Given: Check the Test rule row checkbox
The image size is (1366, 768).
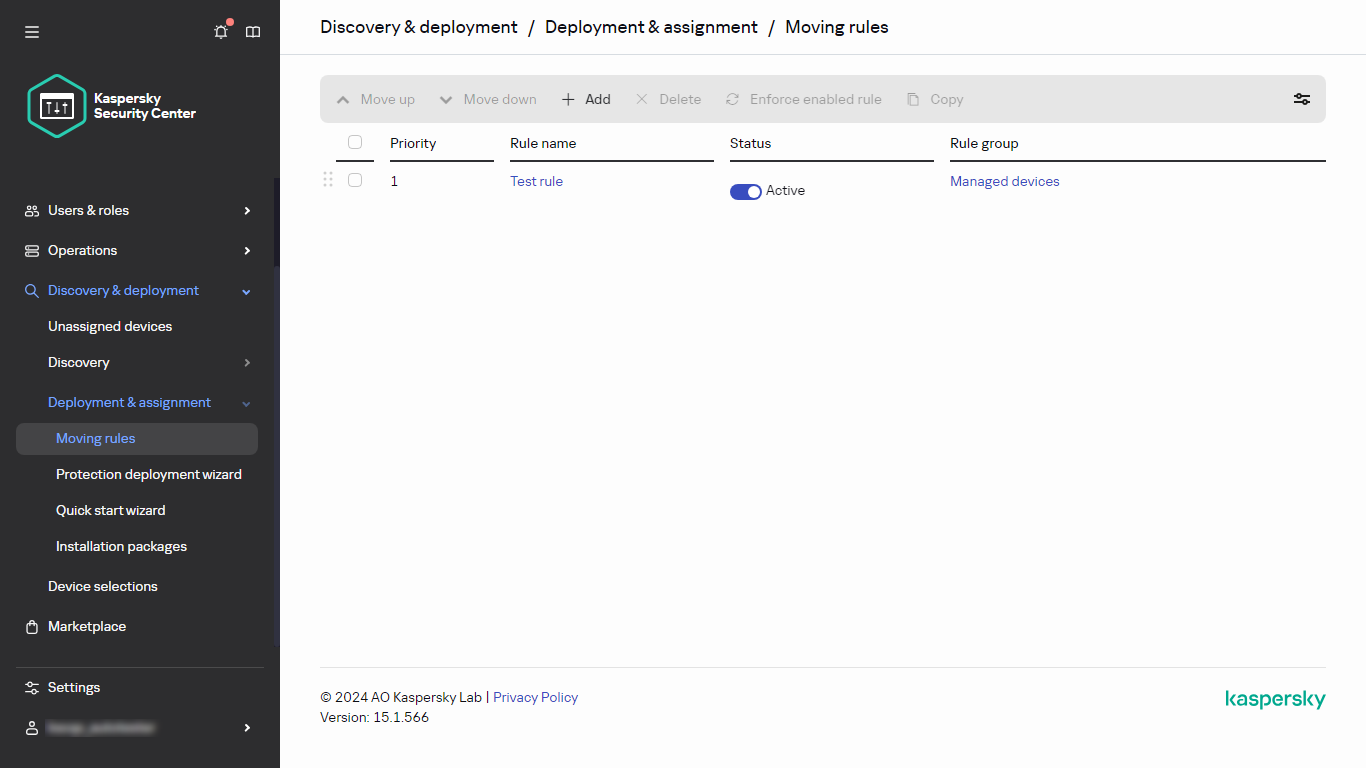Looking at the screenshot, I should pos(355,180).
